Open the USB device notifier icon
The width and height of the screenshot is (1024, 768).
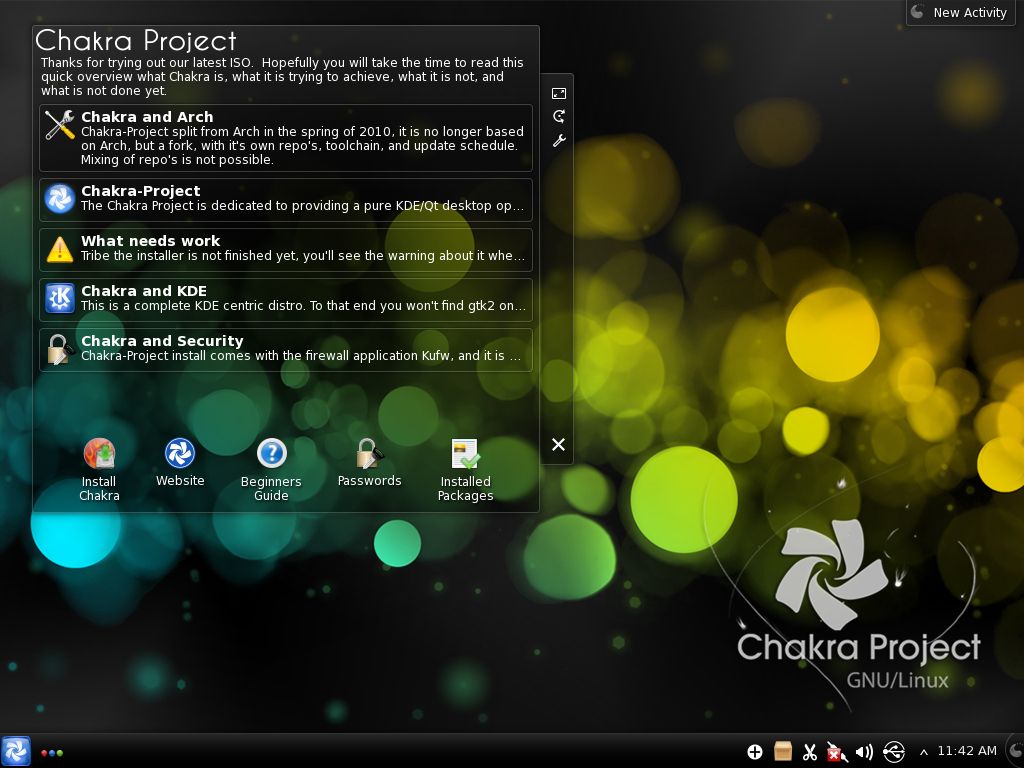(x=893, y=752)
